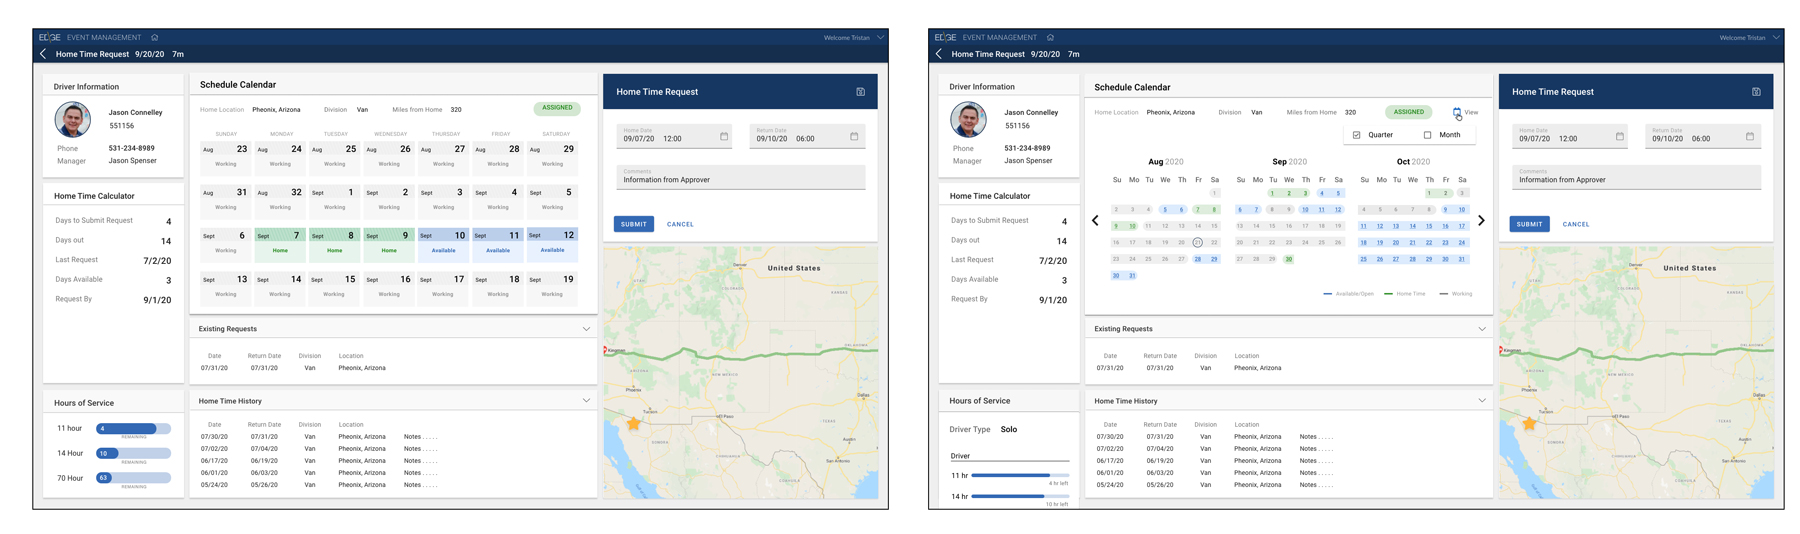Select Sept 7 Home day in calendar
This screenshot has width=1800, height=534.
280,242
